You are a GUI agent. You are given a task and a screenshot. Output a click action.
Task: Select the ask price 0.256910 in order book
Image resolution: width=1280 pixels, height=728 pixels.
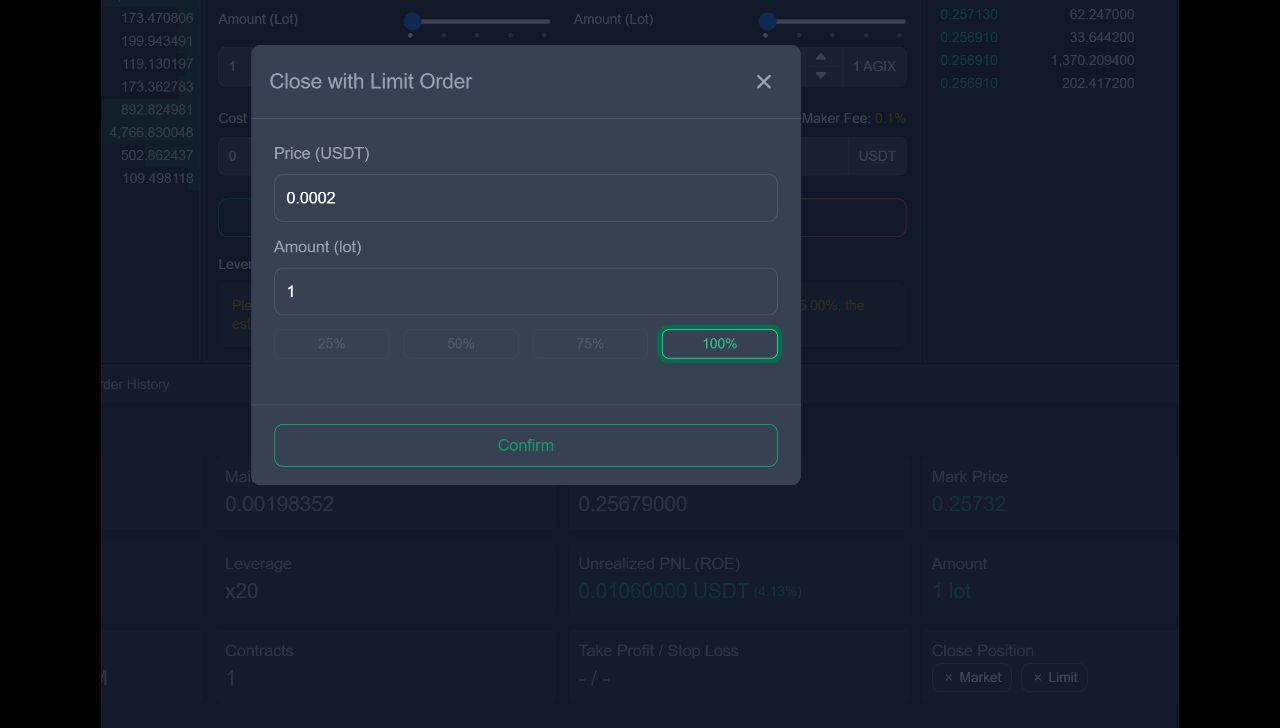pyautogui.click(x=967, y=37)
